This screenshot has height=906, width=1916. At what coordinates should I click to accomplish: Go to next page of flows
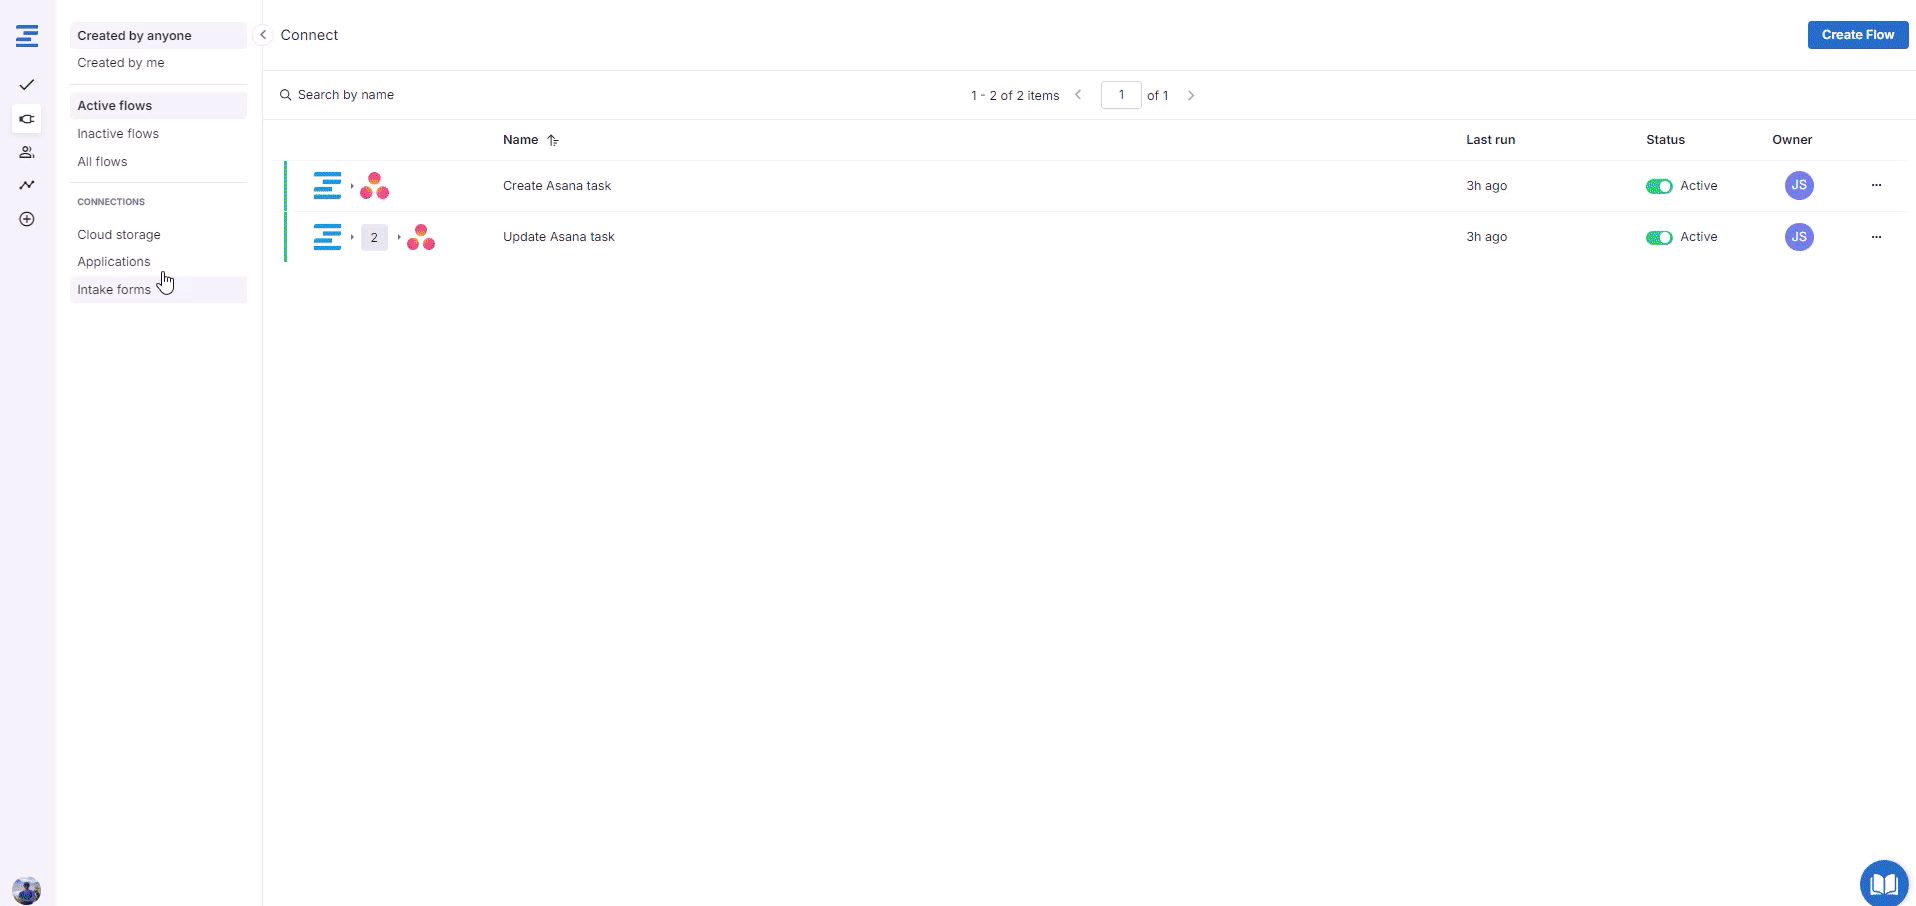click(x=1191, y=96)
